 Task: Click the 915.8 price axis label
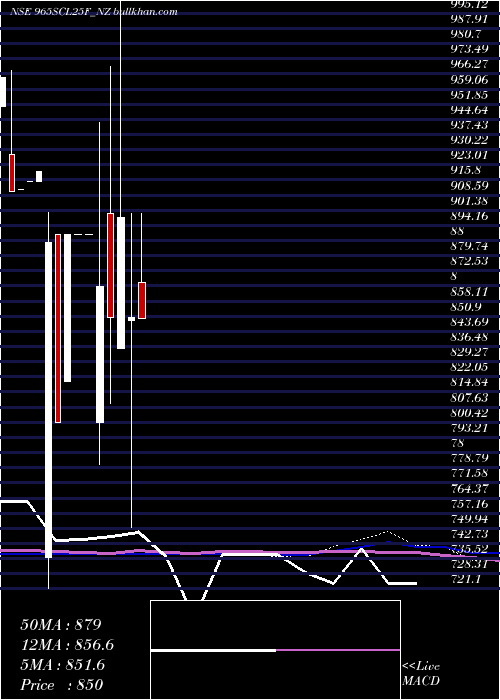(x=467, y=171)
